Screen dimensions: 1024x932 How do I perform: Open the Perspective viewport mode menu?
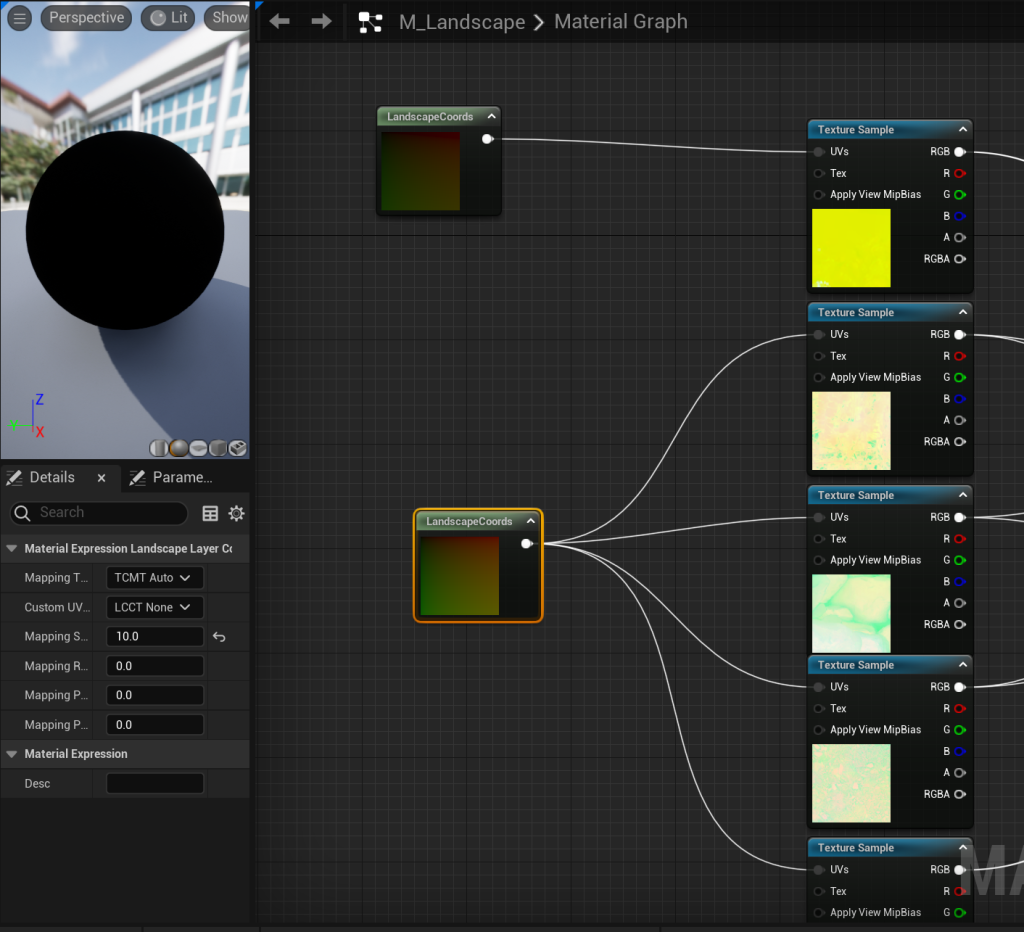click(86, 18)
